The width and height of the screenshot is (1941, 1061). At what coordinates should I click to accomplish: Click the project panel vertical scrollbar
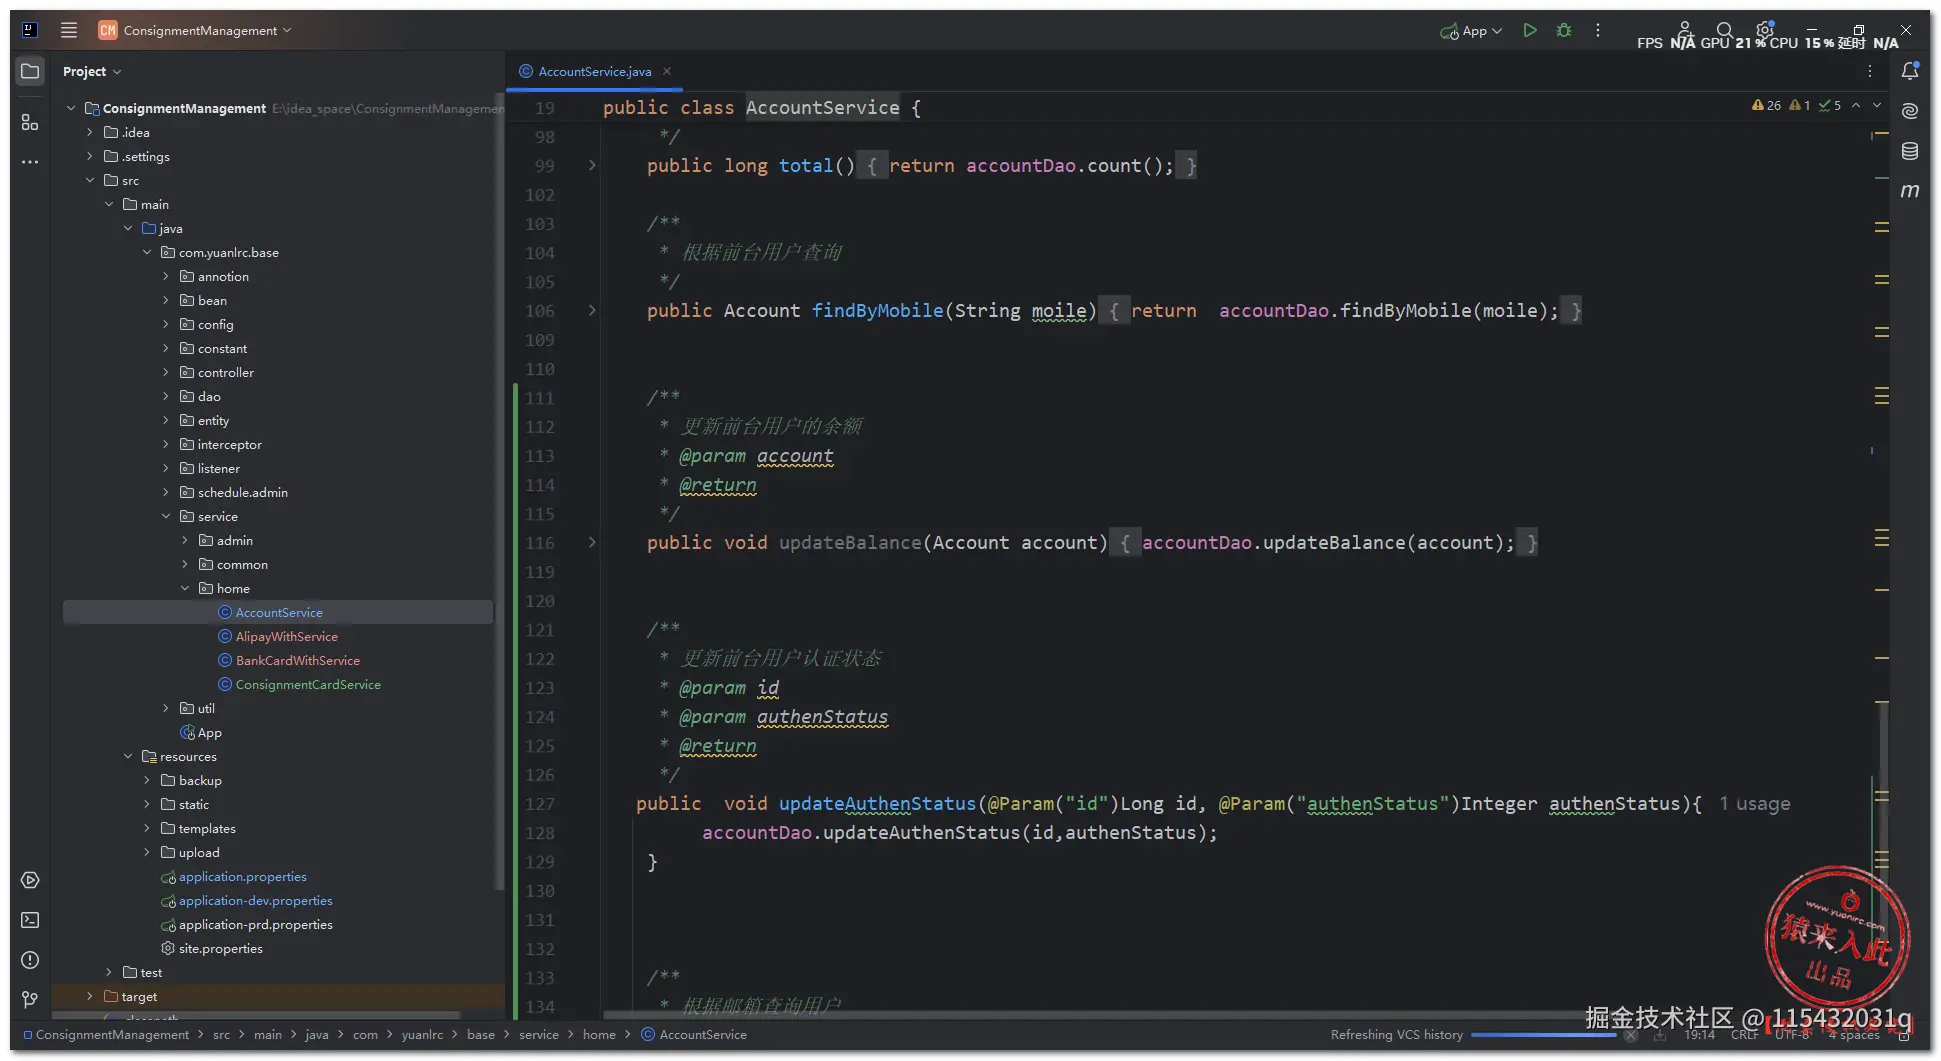[x=499, y=490]
